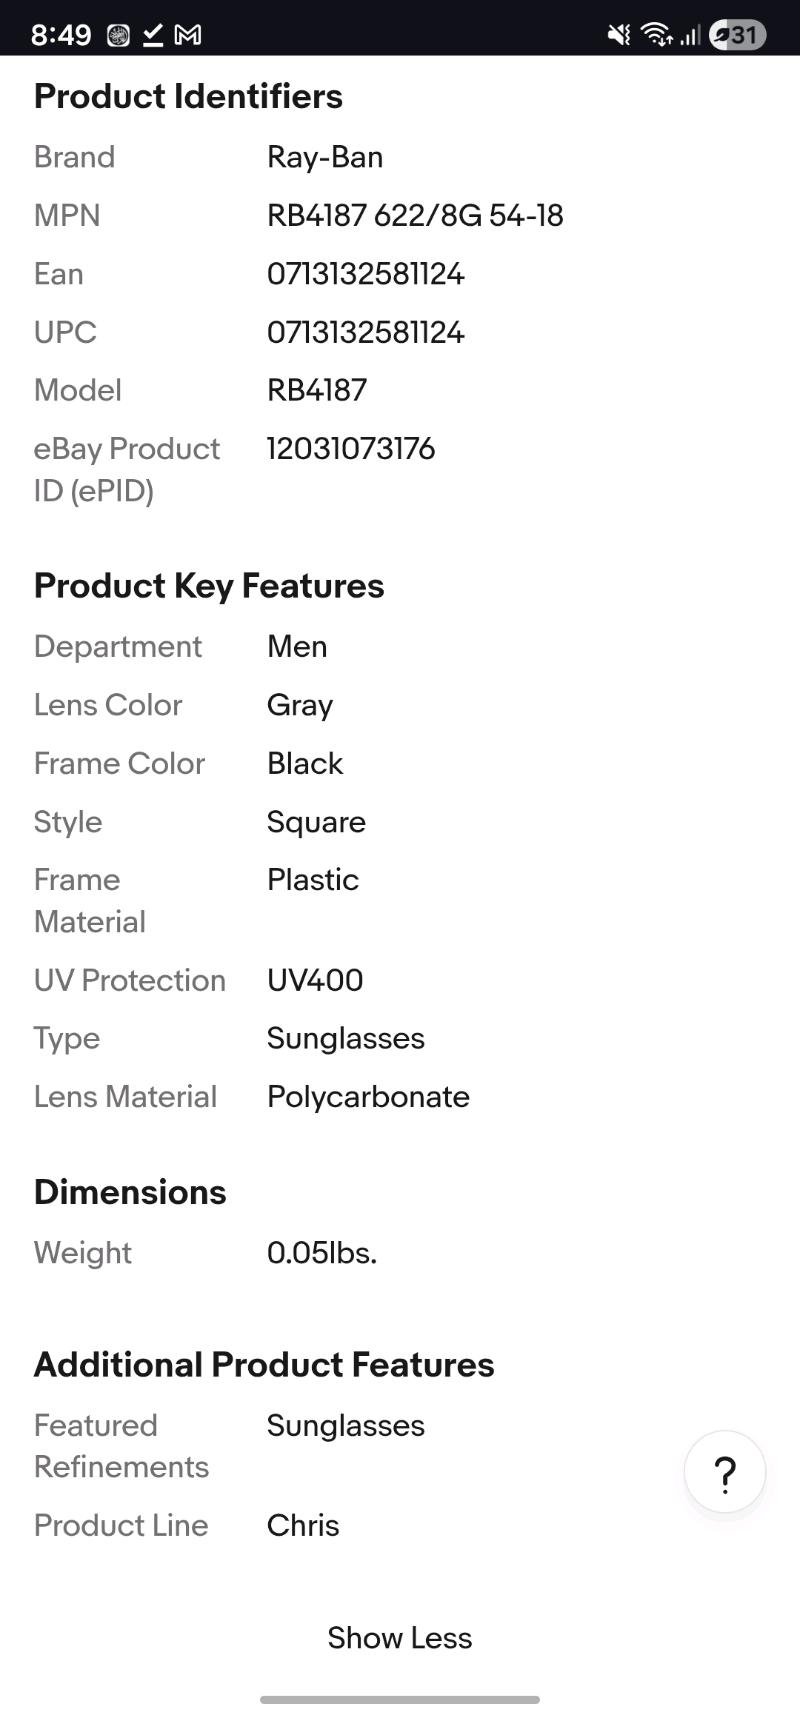
Task: Tap the question mark help button
Action: [725, 1472]
